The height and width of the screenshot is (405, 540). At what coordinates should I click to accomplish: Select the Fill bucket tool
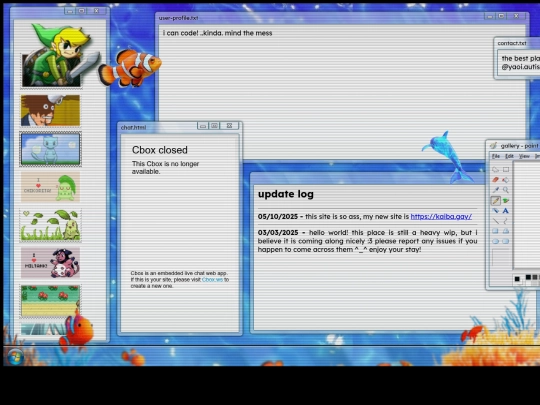click(x=506, y=179)
